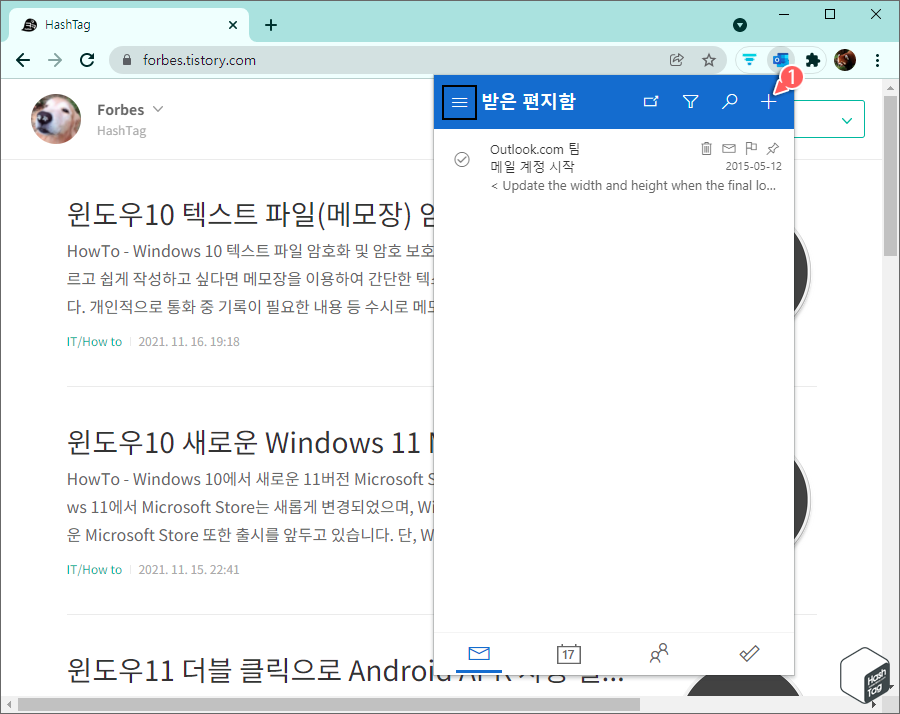This screenshot has width=900, height=714.
Task: Click IT/How to category dated 2021. 11. 15.
Action: click(94, 569)
